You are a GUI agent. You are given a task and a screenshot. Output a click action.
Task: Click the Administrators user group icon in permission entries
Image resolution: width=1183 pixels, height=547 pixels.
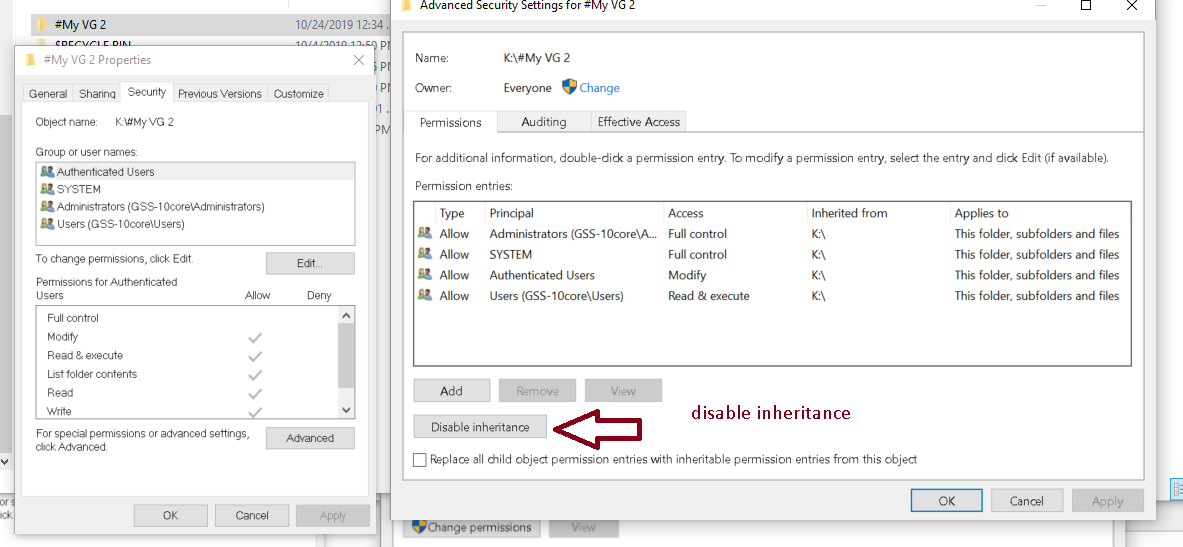pos(425,234)
